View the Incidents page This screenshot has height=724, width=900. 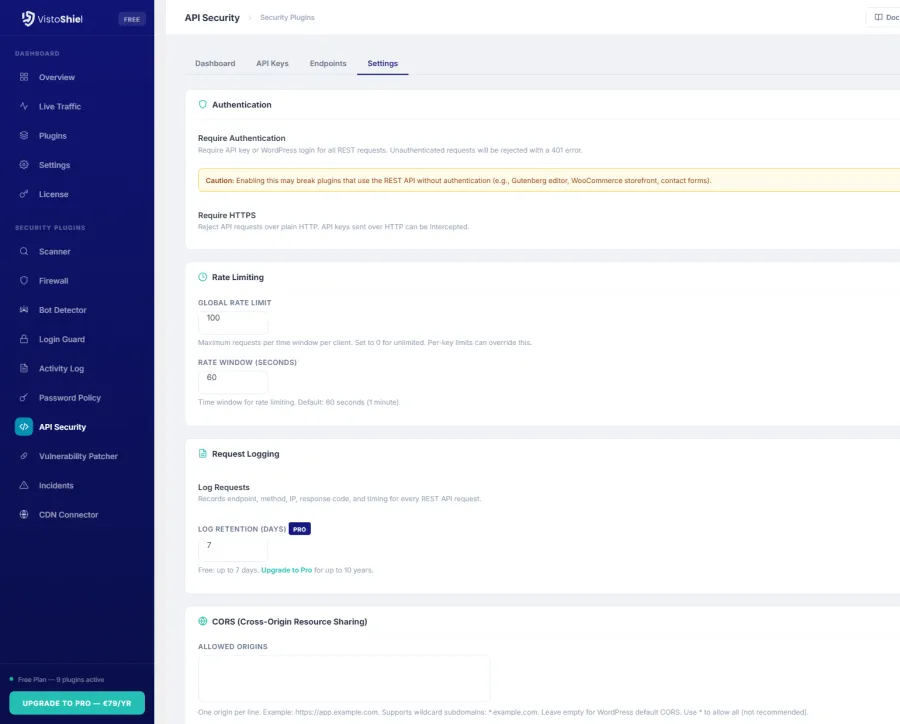click(58, 485)
